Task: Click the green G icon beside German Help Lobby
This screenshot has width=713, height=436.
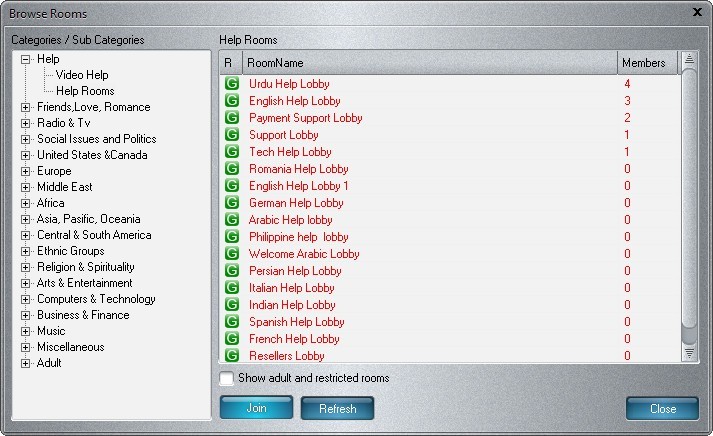Action: click(232, 203)
